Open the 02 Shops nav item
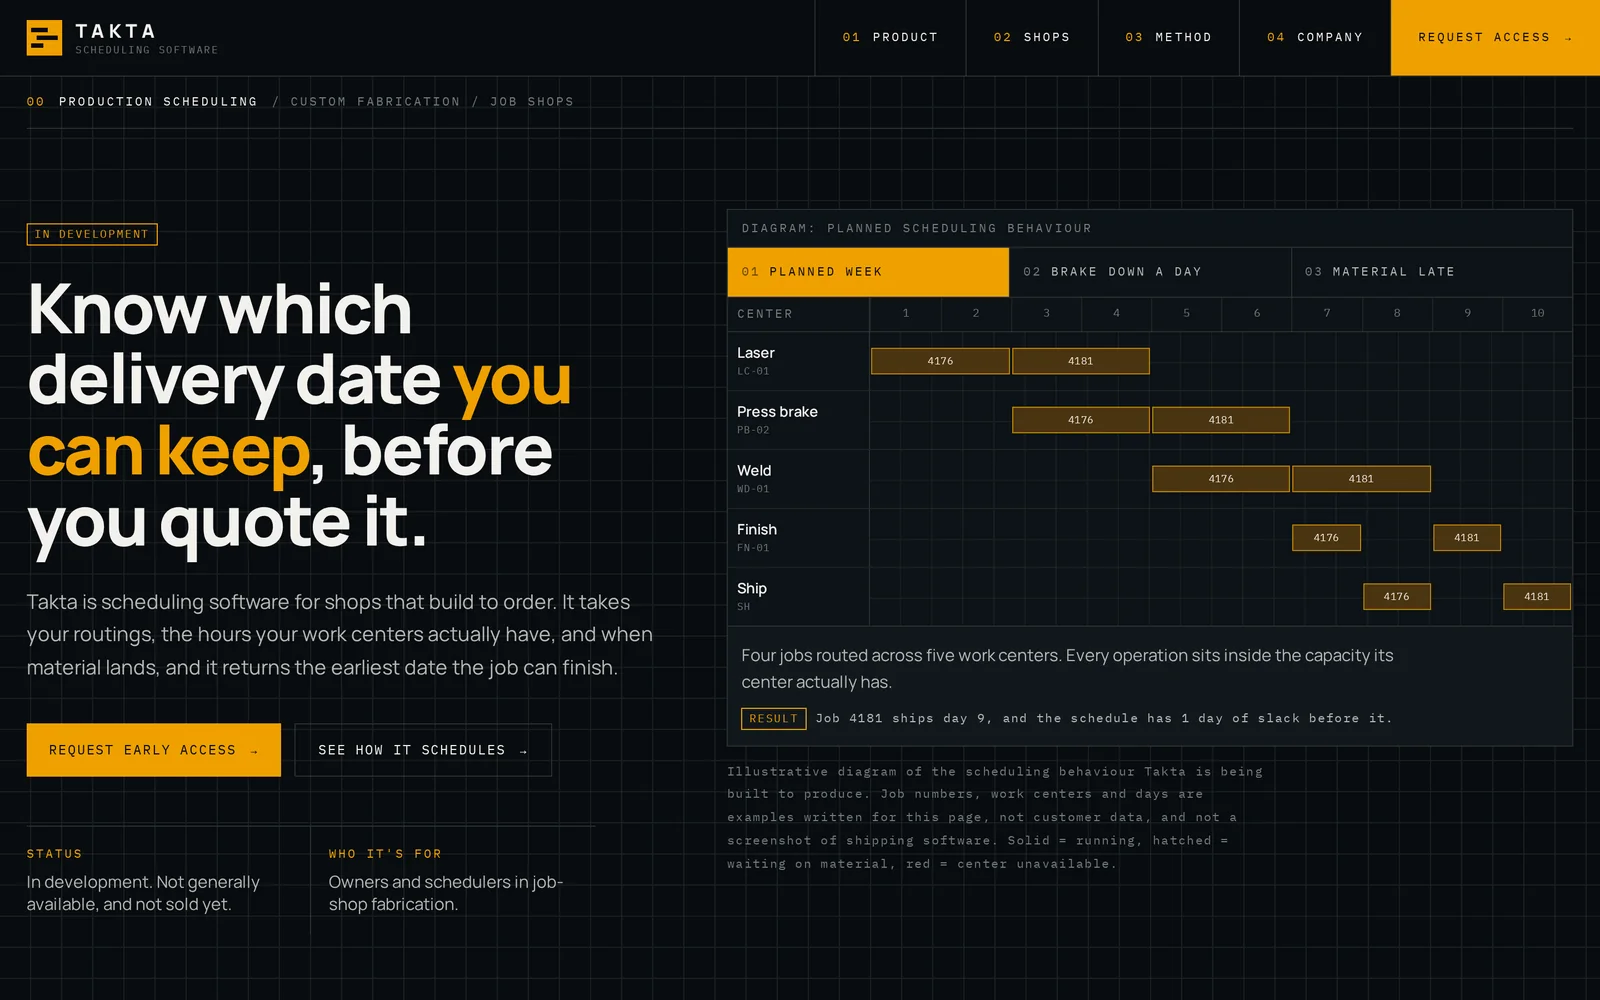The image size is (1600, 1000). coord(1032,37)
